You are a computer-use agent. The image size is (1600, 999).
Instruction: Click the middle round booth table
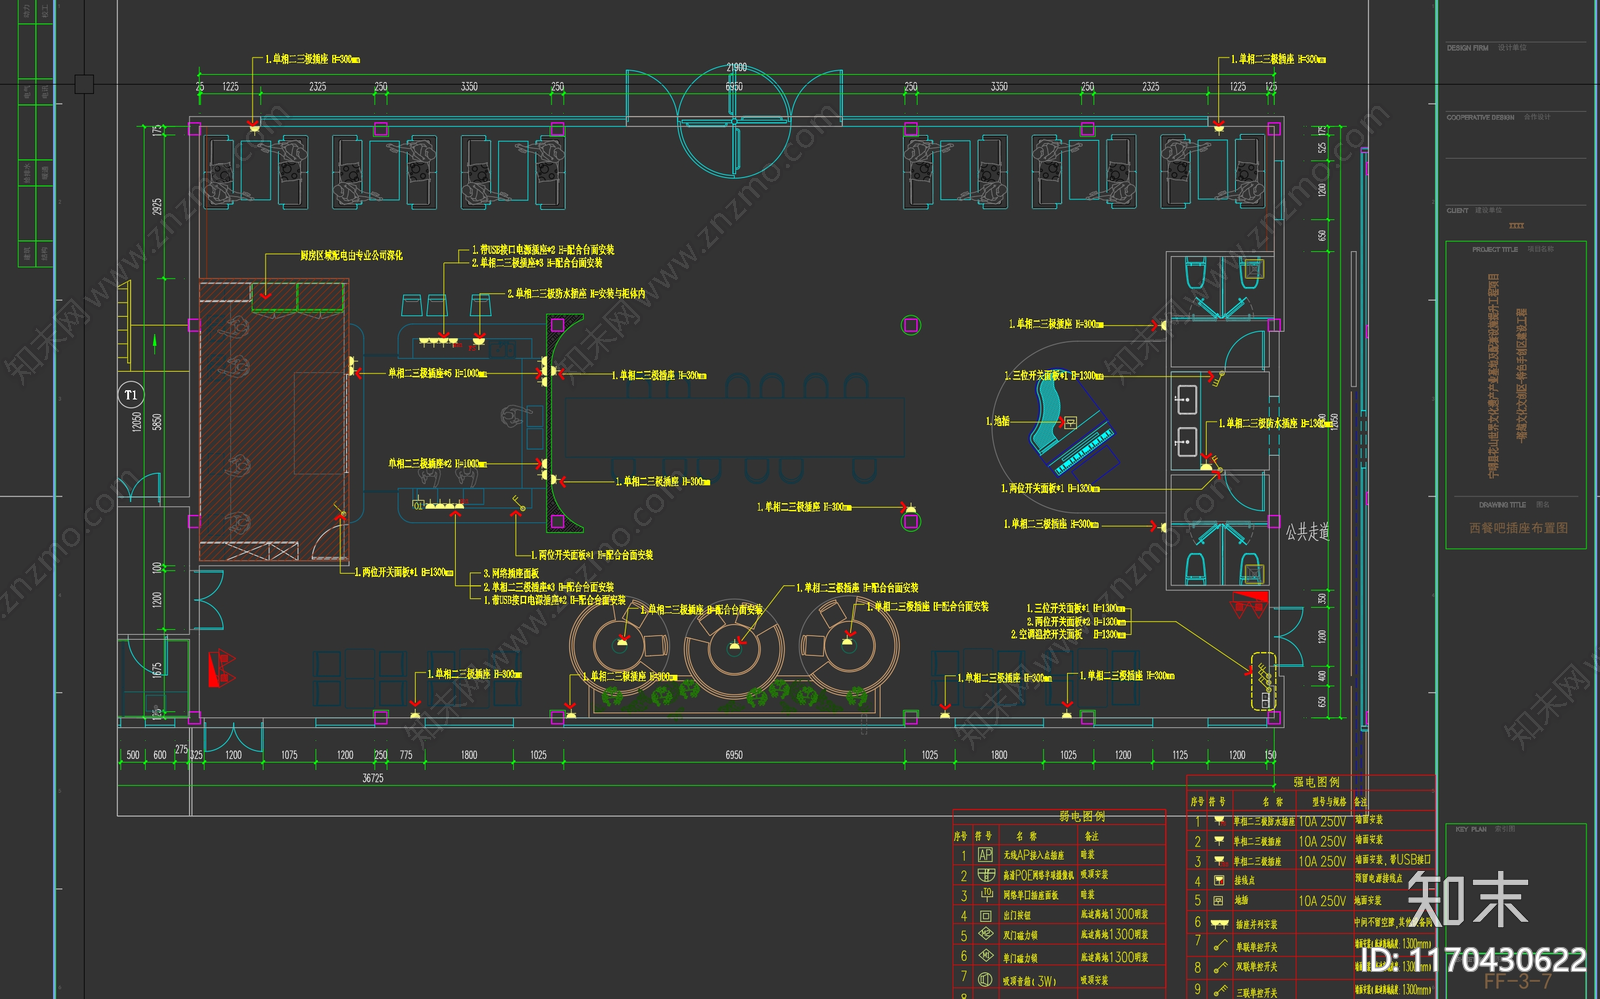click(x=735, y=648)
